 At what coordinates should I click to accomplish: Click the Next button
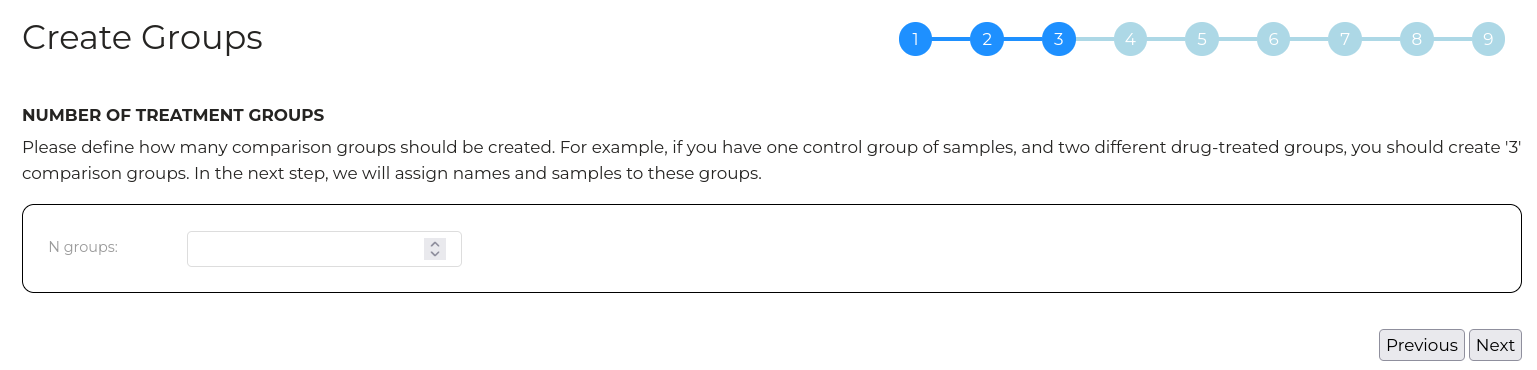[1495, 345]
